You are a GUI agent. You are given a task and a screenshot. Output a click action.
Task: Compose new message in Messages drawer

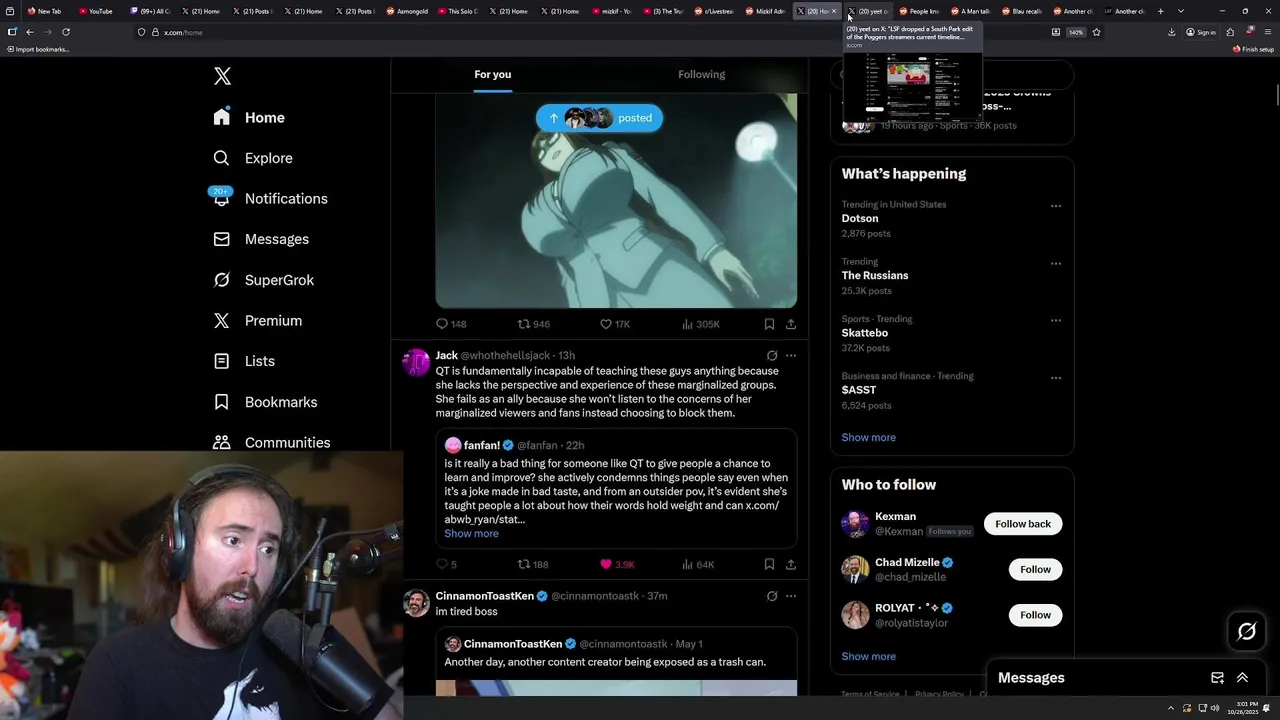pos(1217,678)
